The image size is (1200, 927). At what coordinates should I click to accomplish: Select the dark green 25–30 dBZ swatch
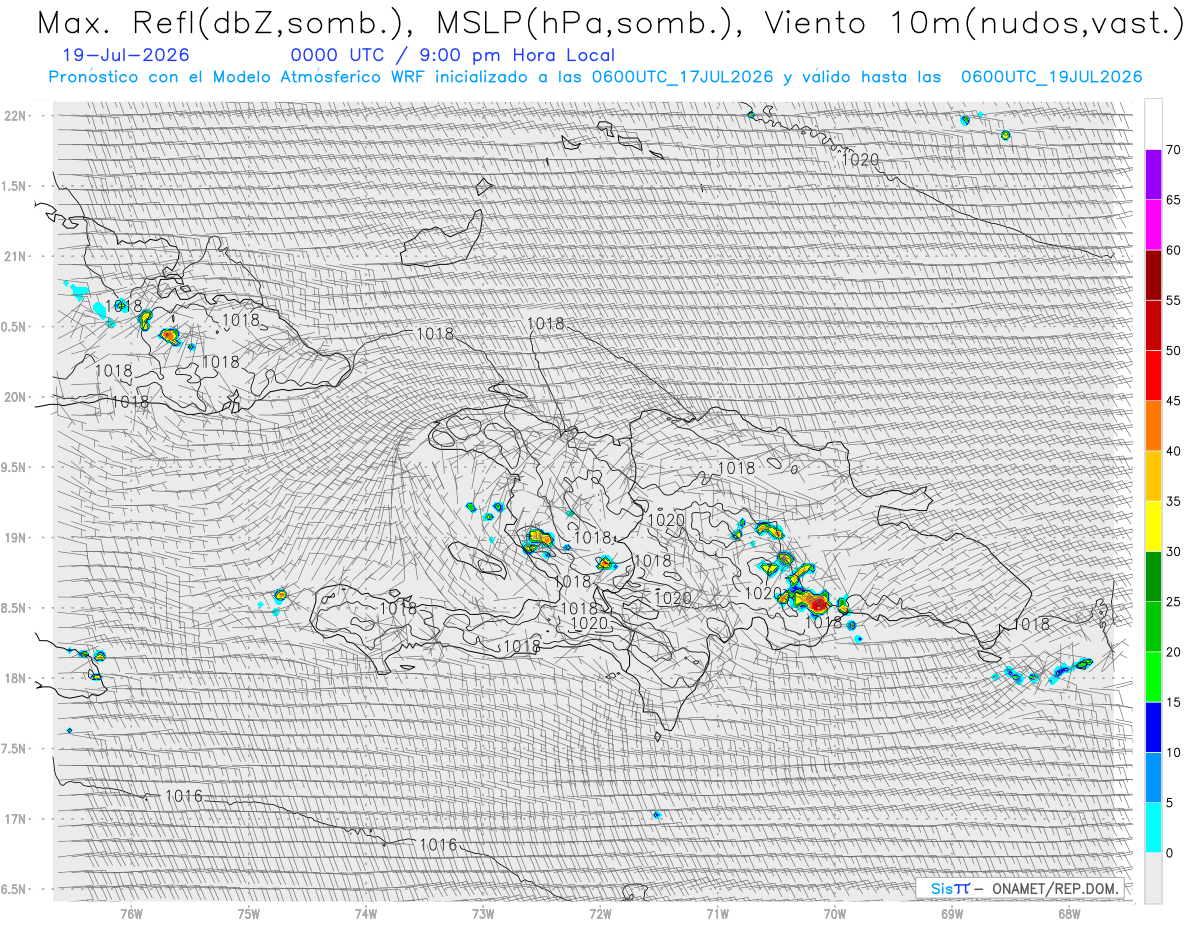pos(1153,577)
